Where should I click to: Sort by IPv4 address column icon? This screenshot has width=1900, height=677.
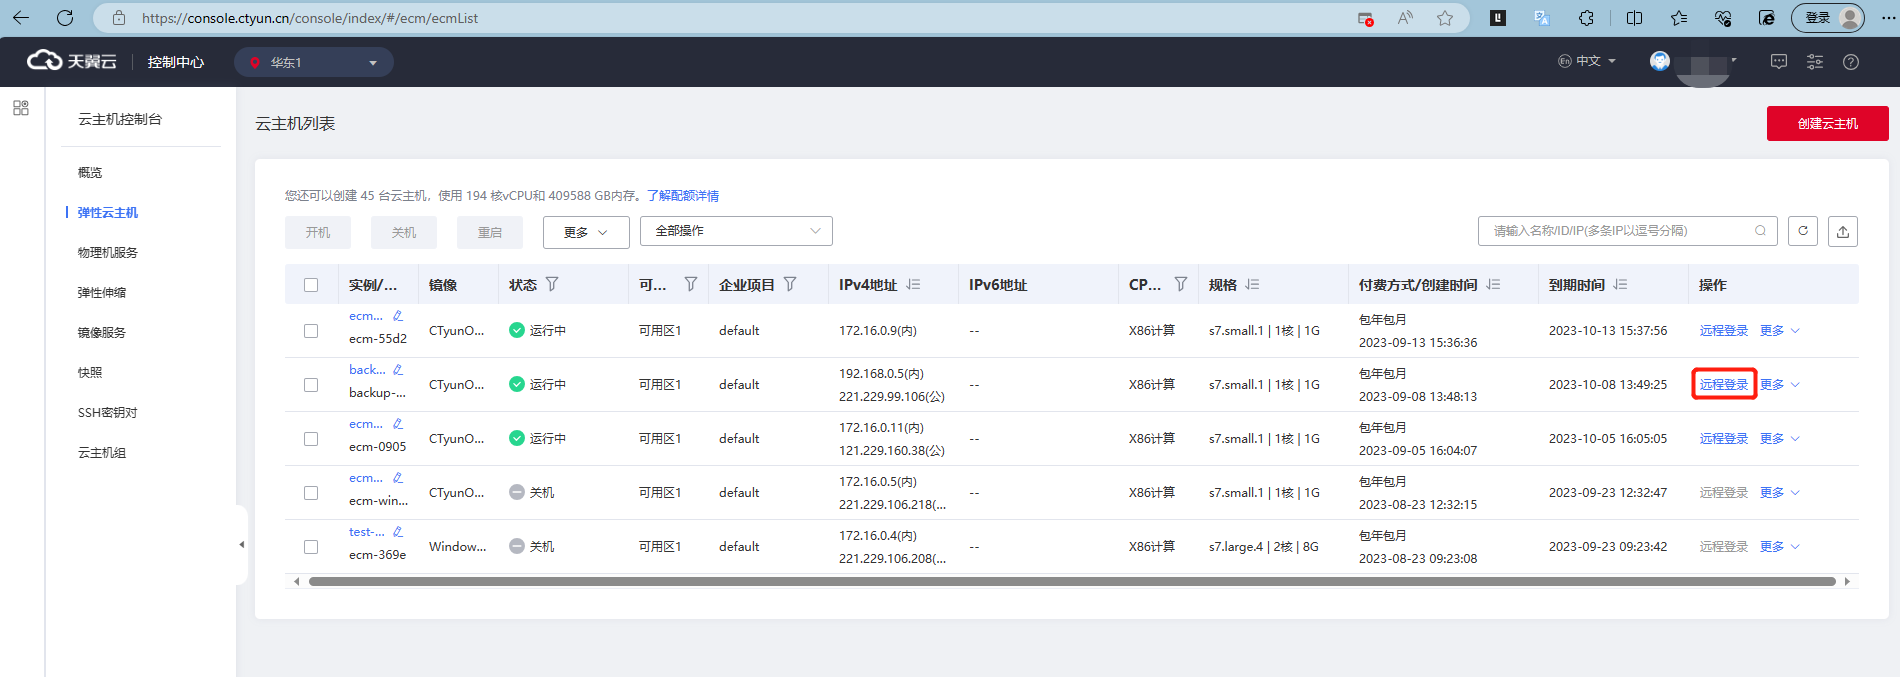(913, 285)
